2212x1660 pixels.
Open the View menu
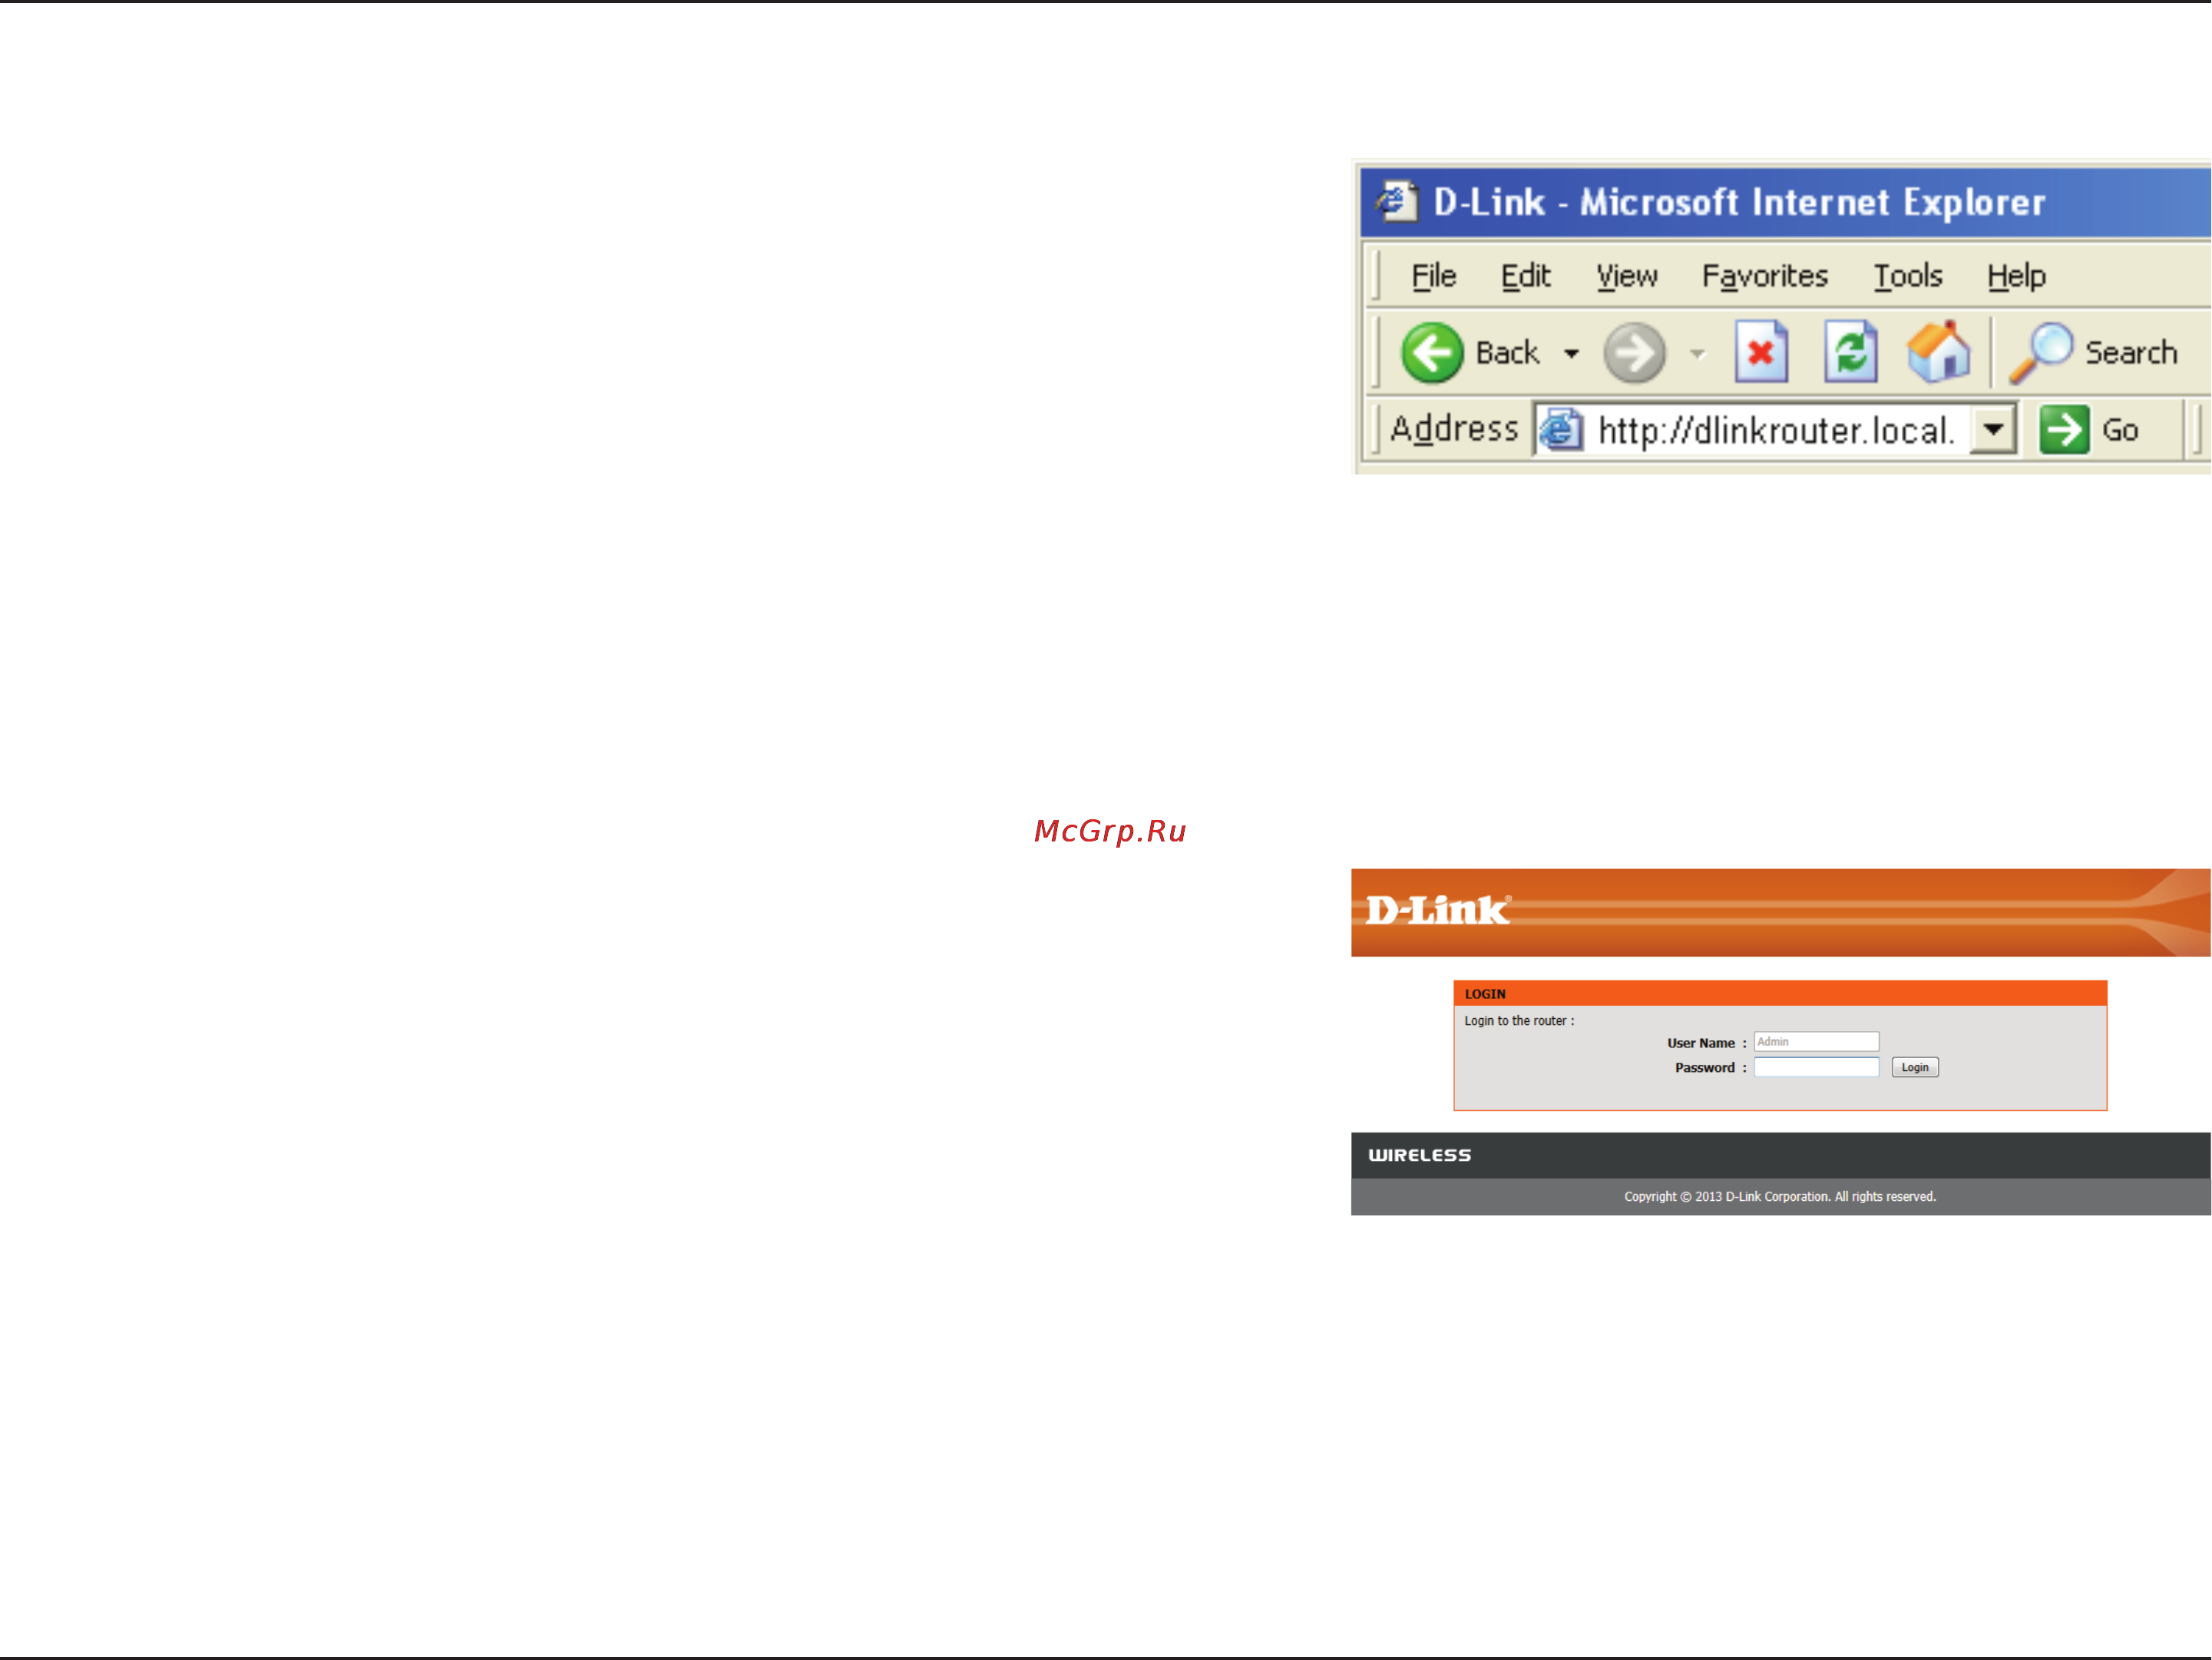pyautogui.click(x=1626, y=276)
